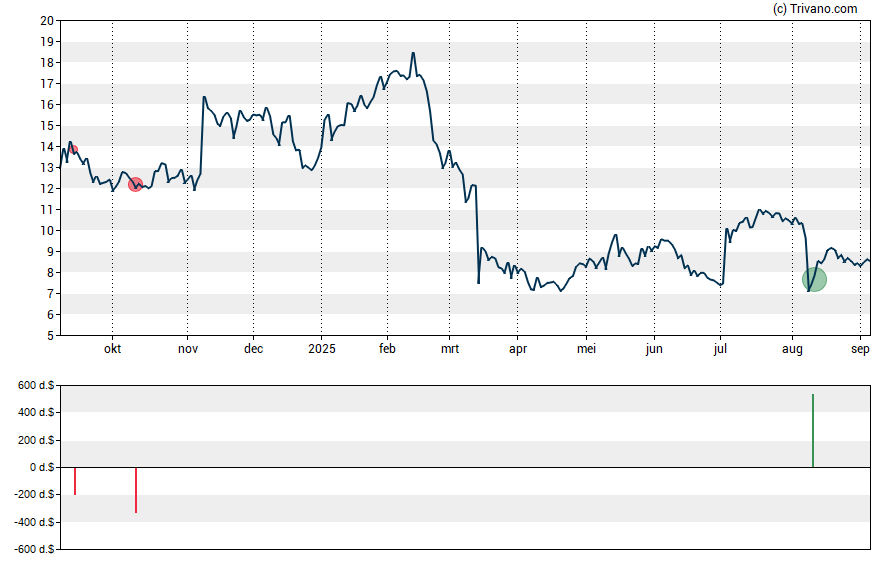Screen dimensions: 888x565
Task: Click the 'aug' x-axis label
Action: pyautogui.click(x=792, y=349)
